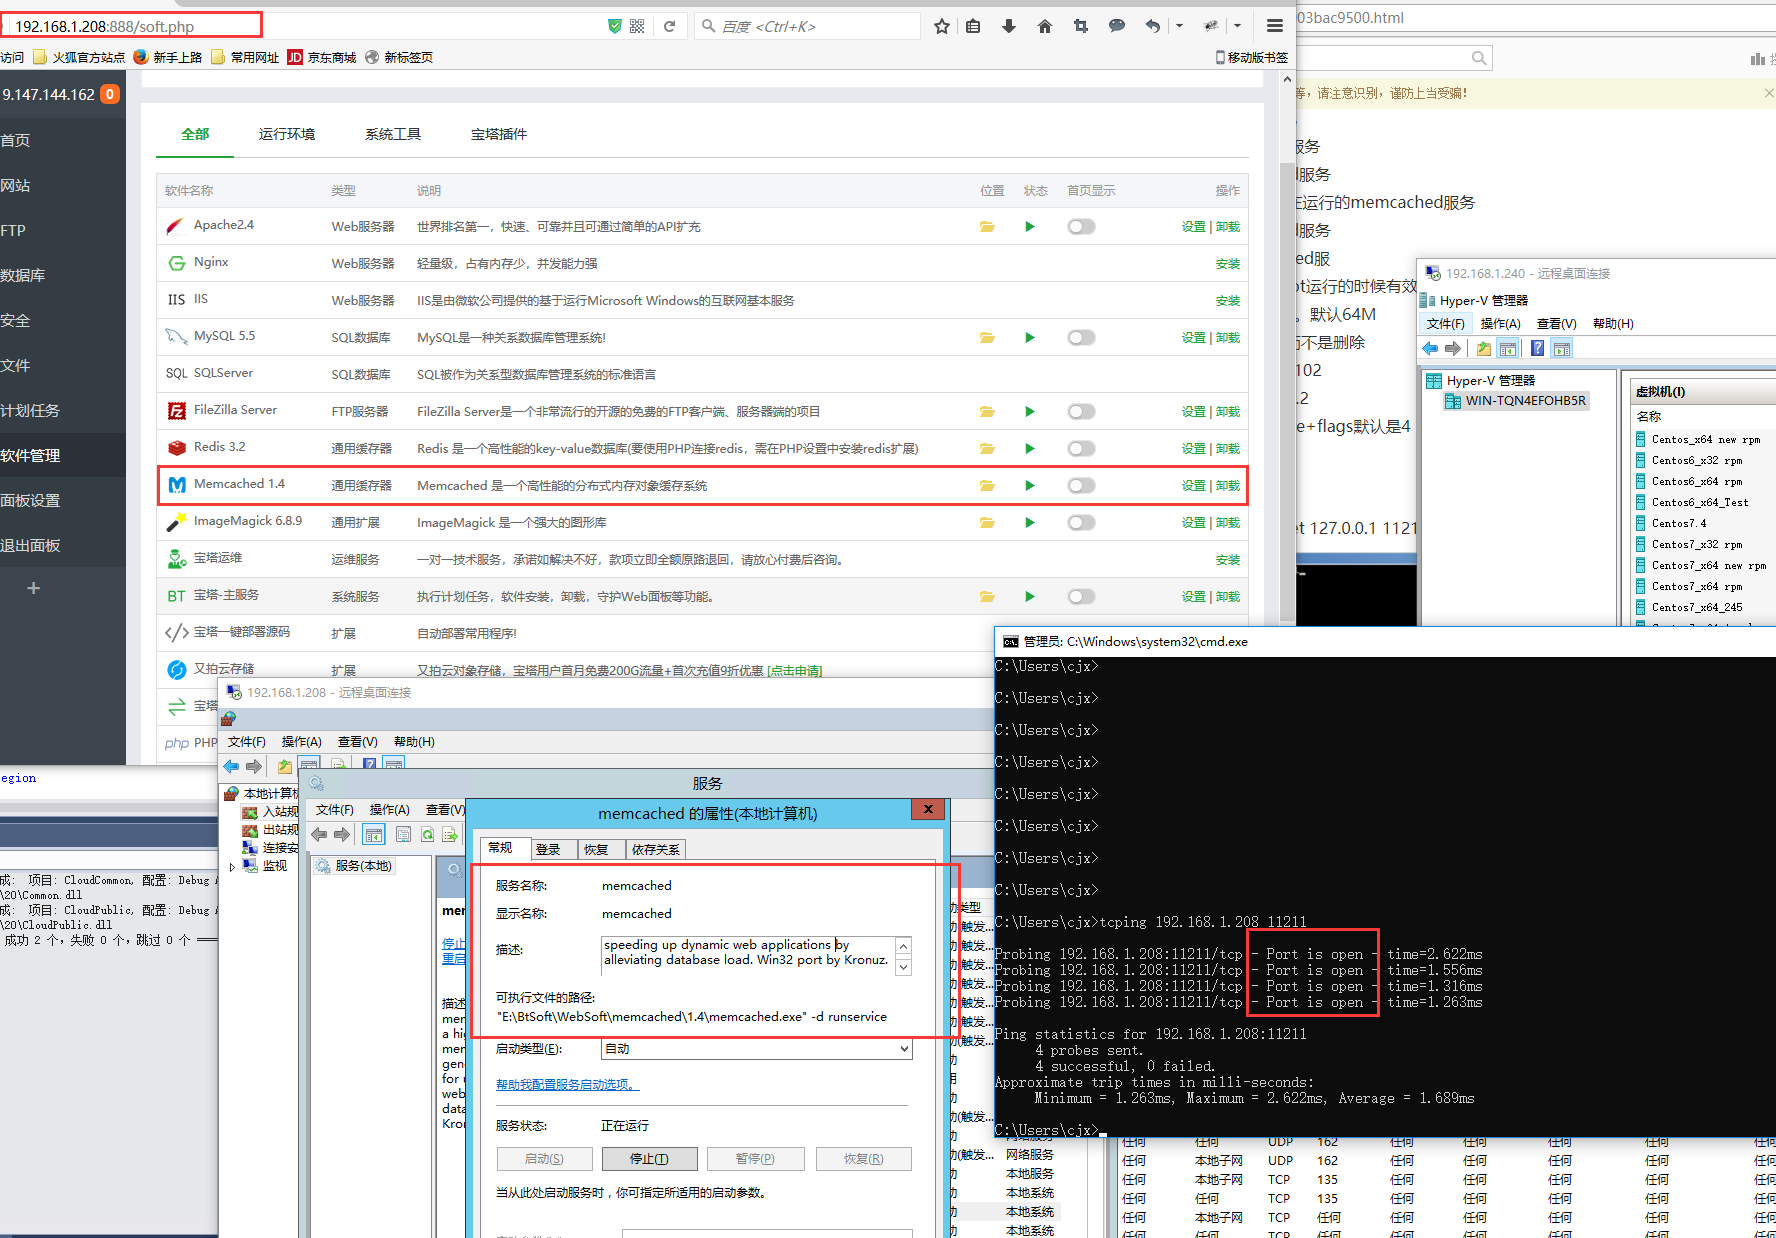Image resolution: width=1776 pixels, height=1238 pixels.
Task: Open the 启动类型 startup type dropdown
Action: click(x=757, y=1049)
